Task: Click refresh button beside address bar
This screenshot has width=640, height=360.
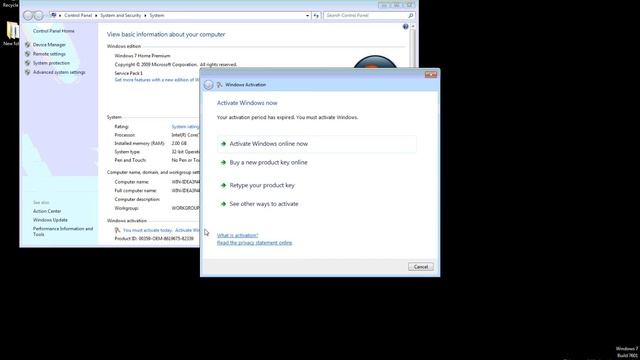Action: point(316,16)
